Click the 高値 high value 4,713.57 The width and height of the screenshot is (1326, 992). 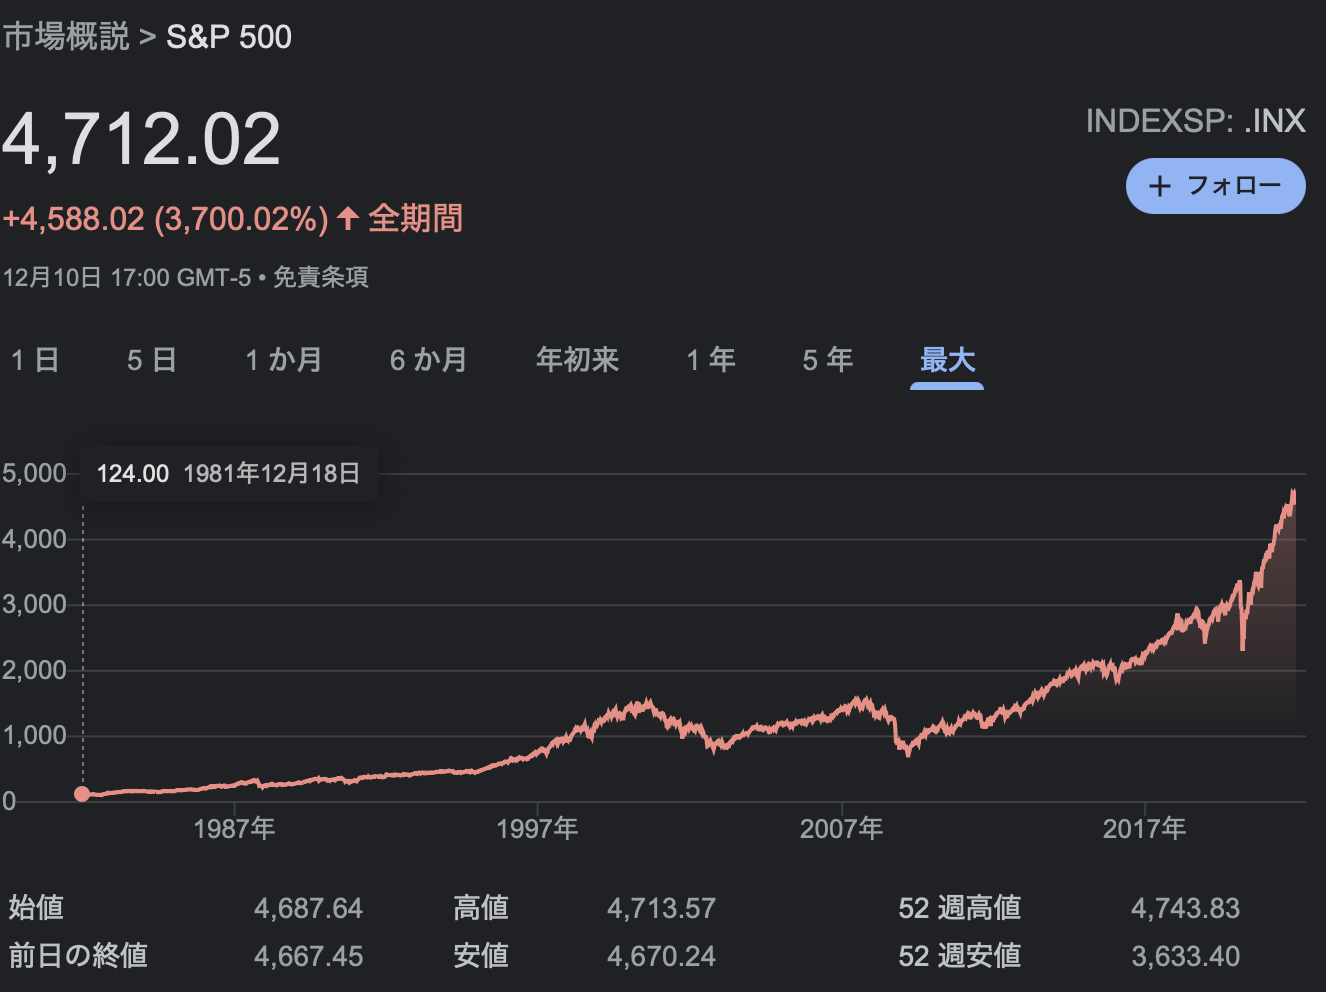click(x=661, y=908)
